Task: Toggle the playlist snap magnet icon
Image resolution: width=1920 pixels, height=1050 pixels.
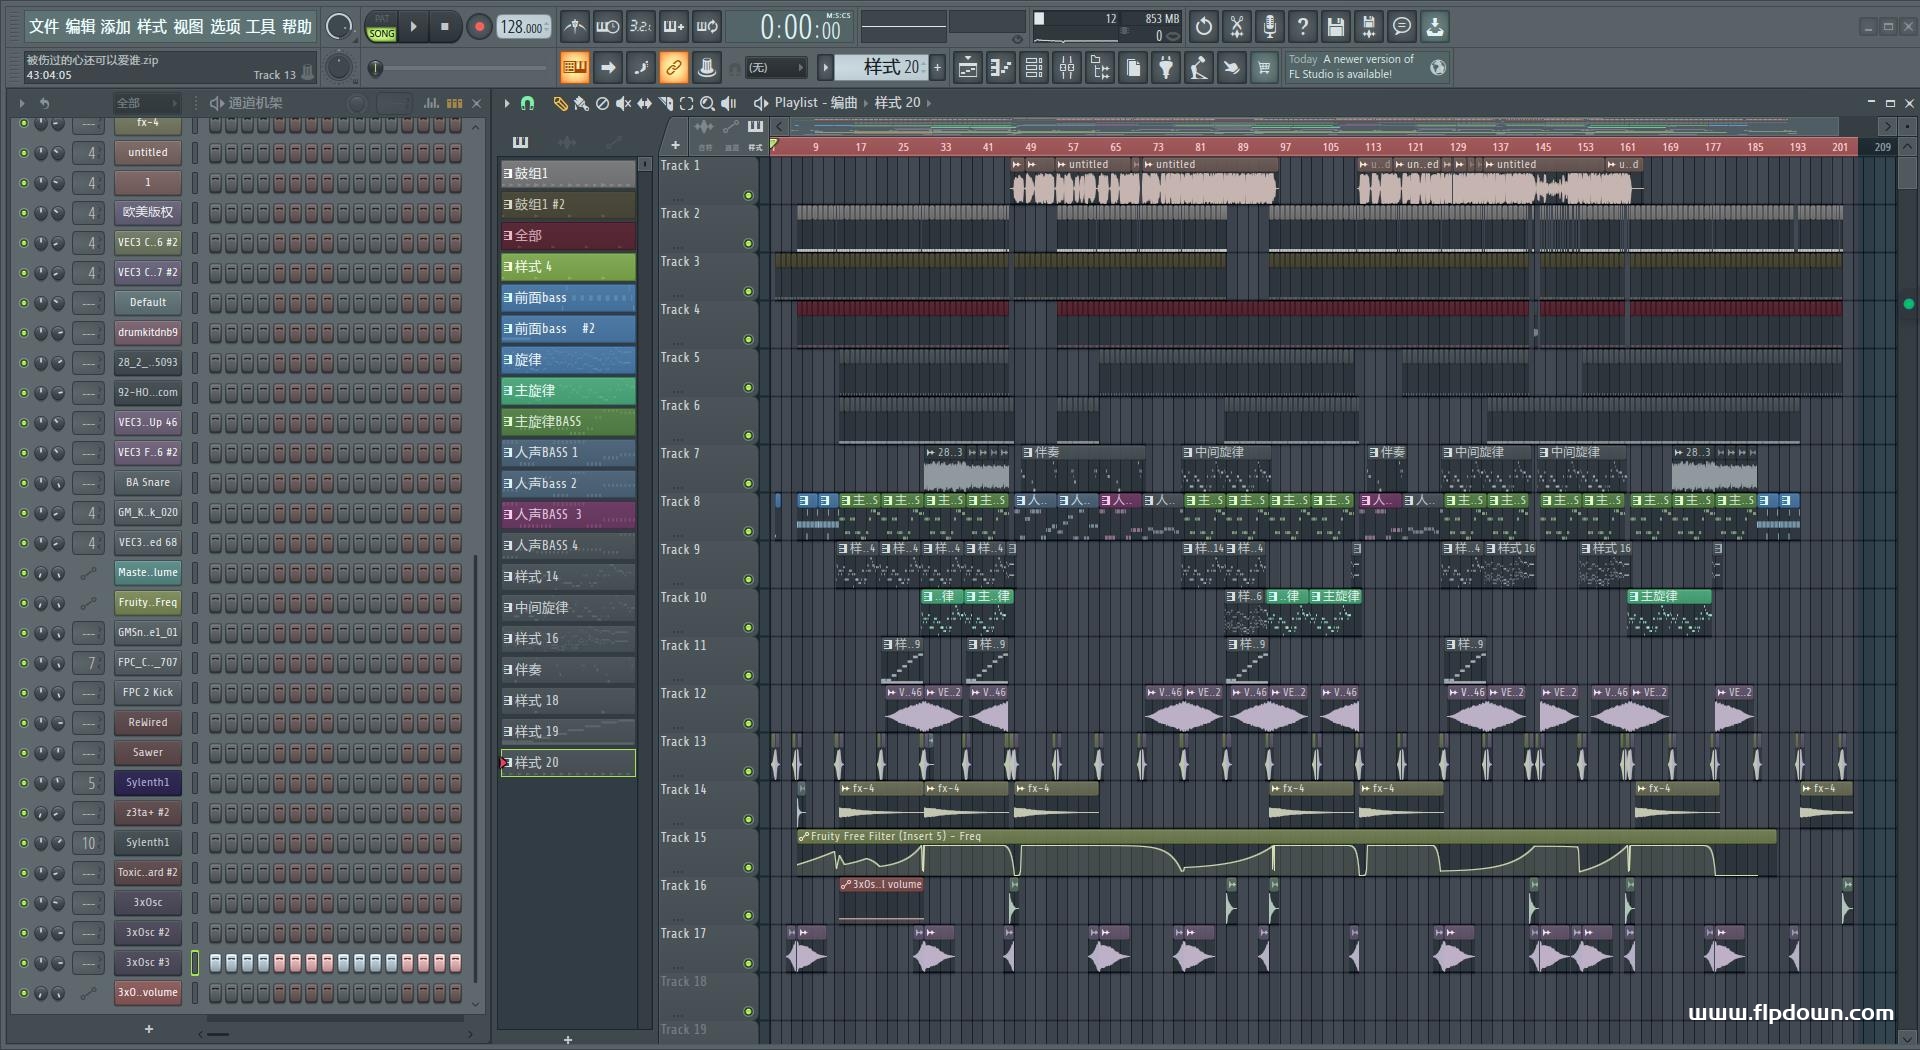Action: (527, 103)
